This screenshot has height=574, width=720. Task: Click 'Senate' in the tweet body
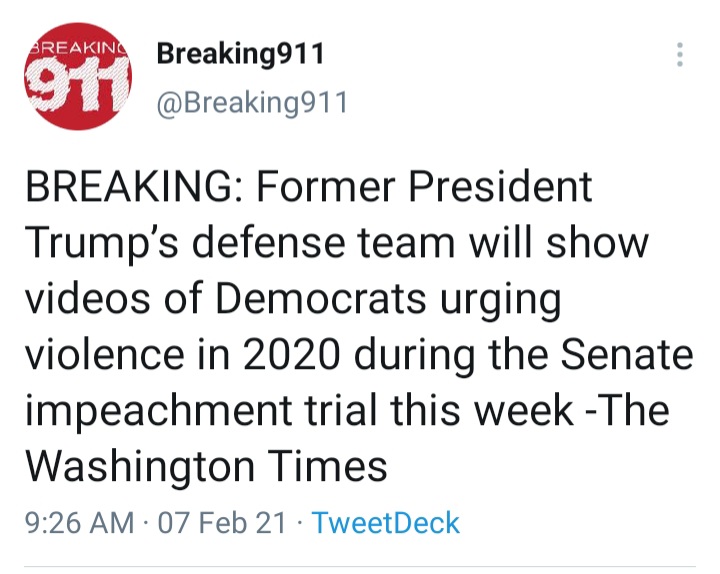click(627, 355)
